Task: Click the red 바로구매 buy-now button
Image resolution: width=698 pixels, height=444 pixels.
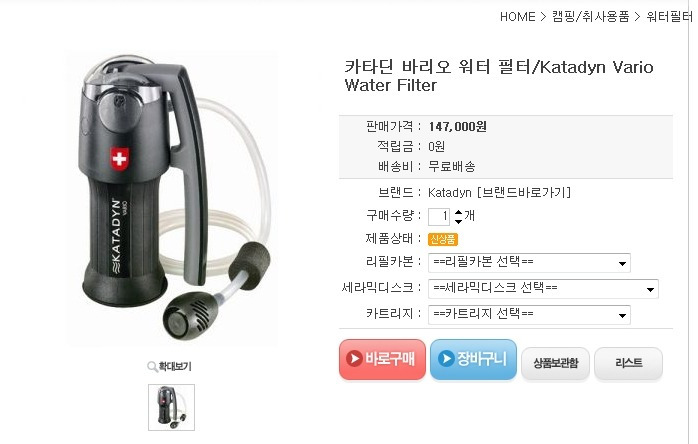Action: (x=382, y=359)
